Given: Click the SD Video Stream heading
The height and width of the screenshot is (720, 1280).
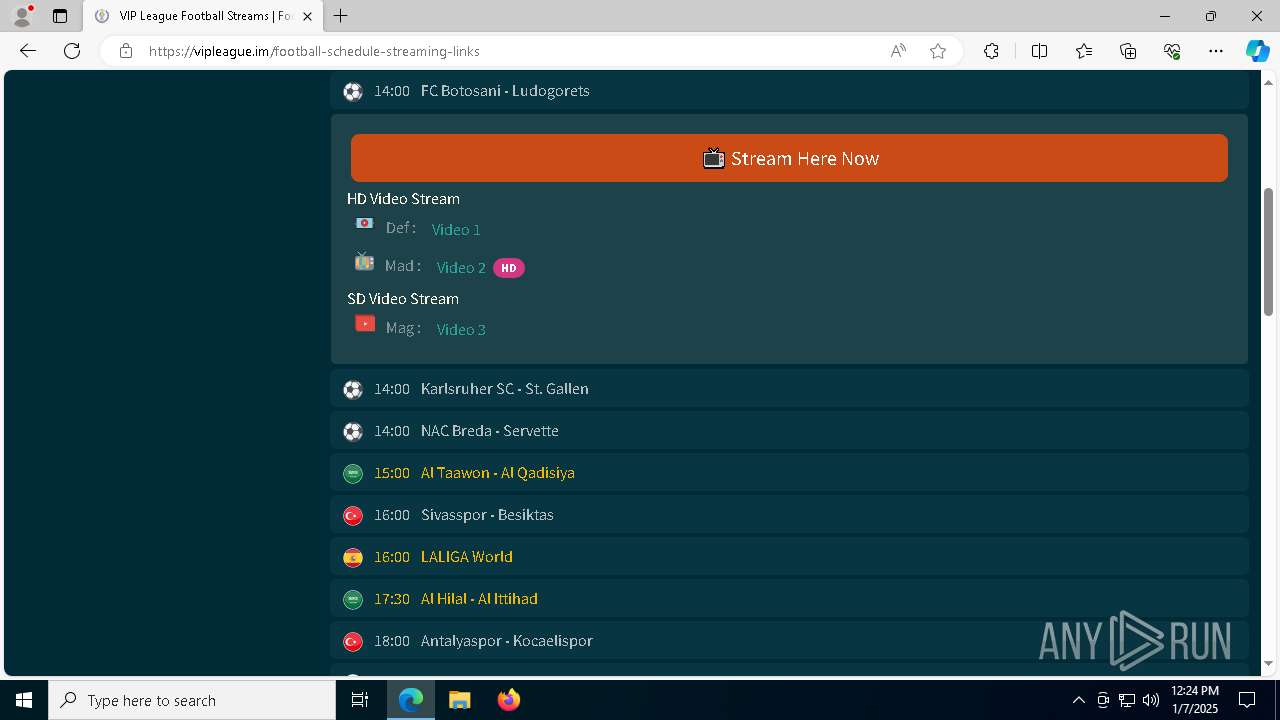Looking at the screenshot, I should click(403, 299).
